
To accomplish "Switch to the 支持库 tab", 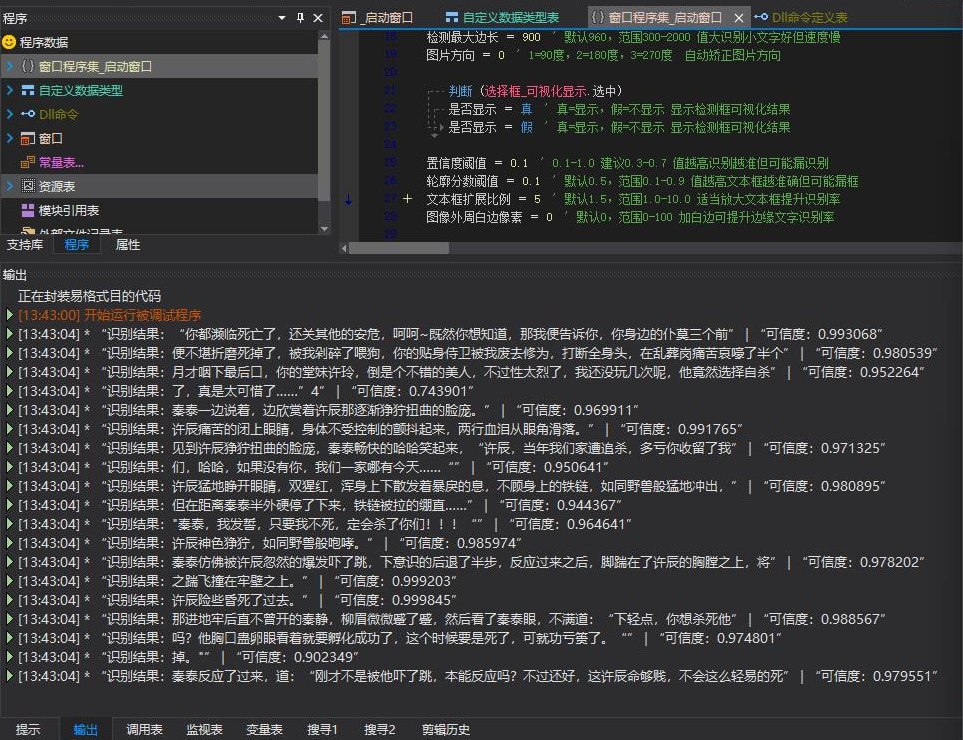I will [24, 244].
